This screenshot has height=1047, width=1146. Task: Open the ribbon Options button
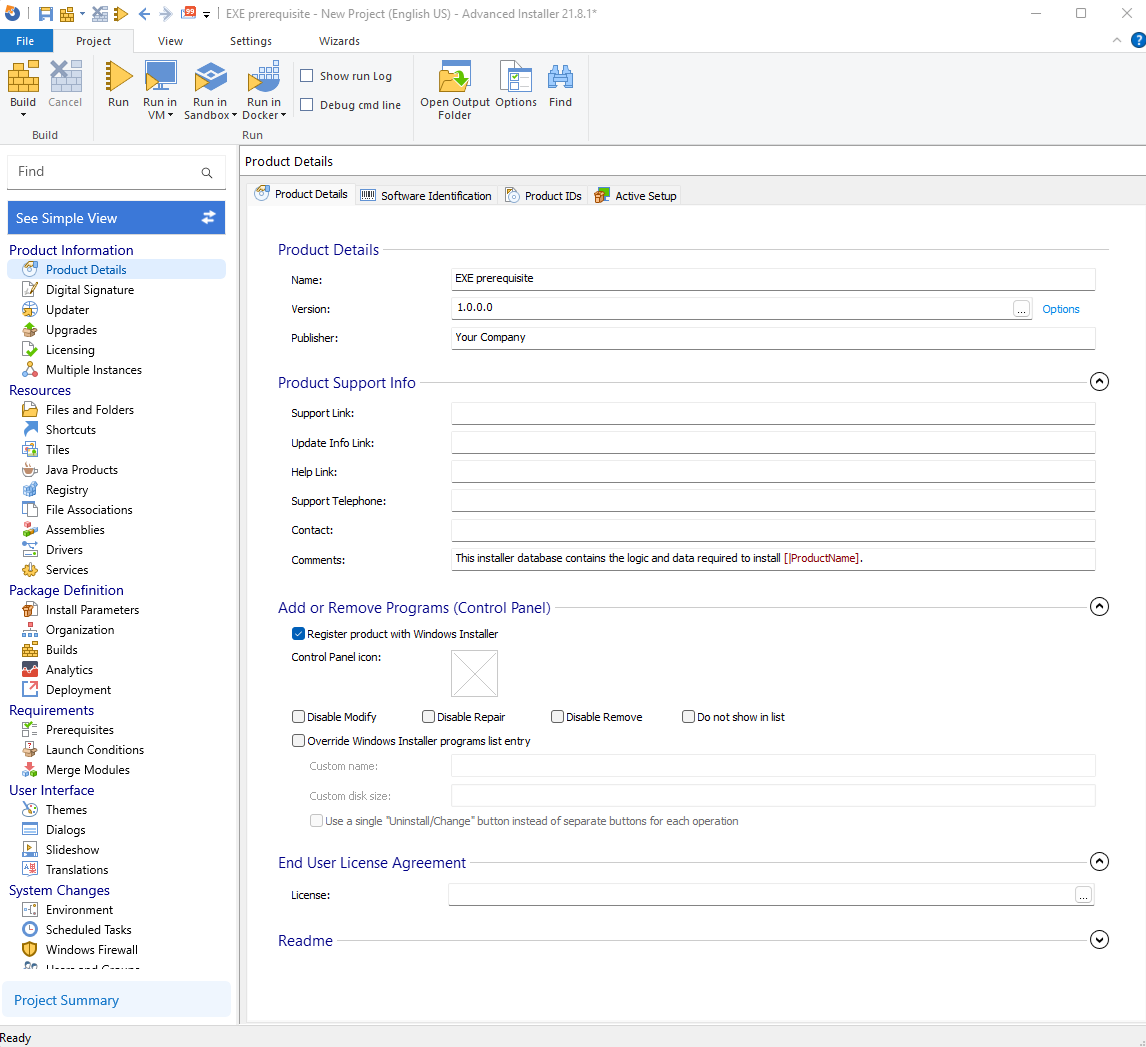516,85
